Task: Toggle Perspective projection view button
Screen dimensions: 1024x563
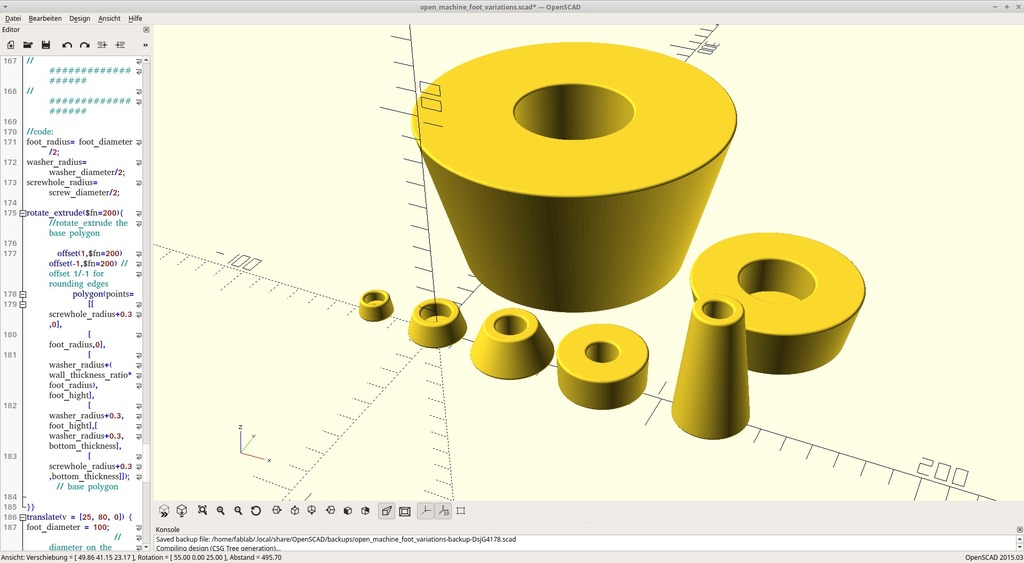Action: tap(386, 511)
